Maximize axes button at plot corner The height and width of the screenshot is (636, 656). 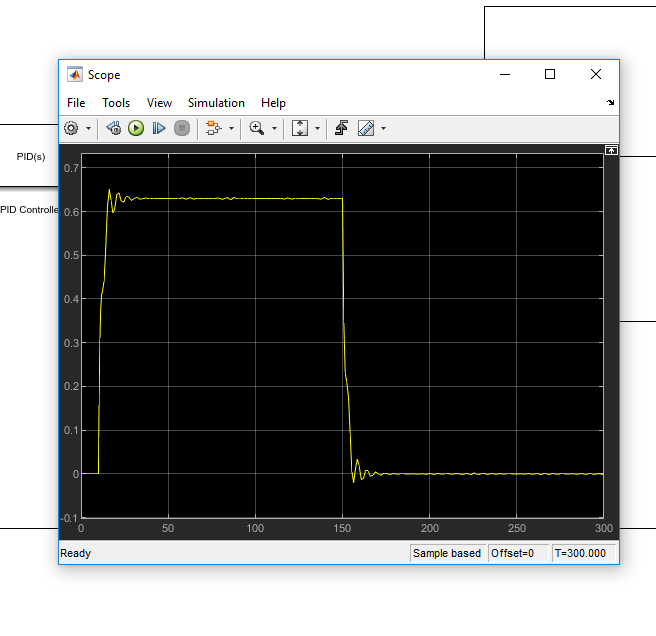[x=611, y=150]
